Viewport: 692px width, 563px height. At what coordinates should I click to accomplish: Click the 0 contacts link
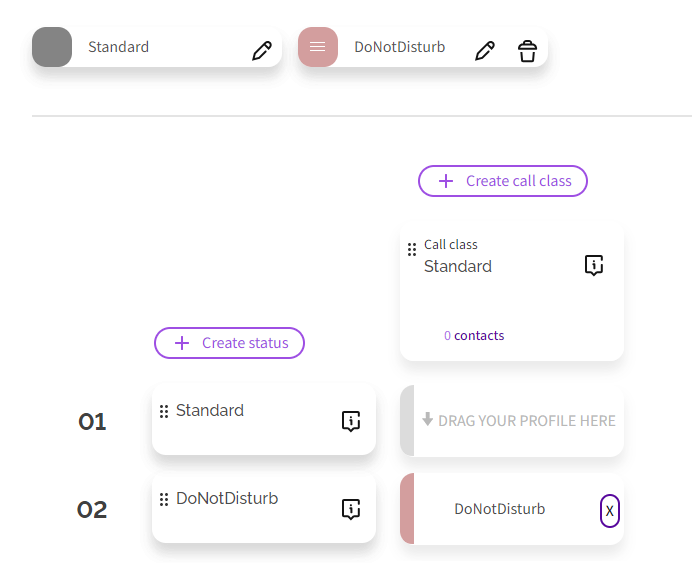pos(474,336)
